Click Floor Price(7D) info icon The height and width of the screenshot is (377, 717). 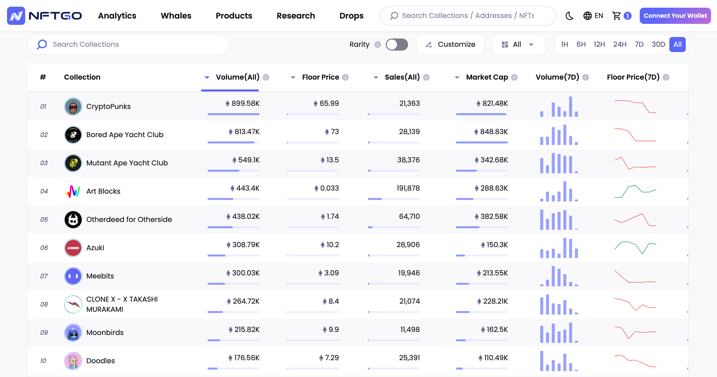pyautogui.click(x=666, y=77)
